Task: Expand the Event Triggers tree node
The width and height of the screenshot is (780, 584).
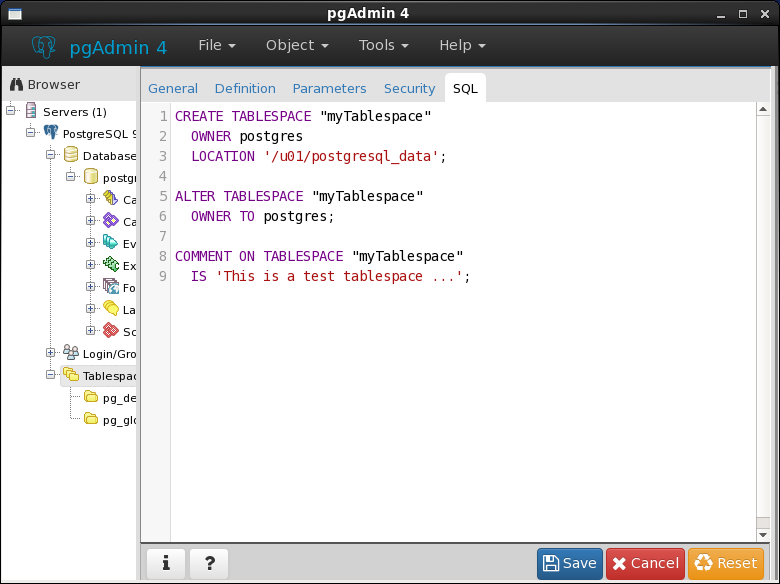Action: coord(91,243)
